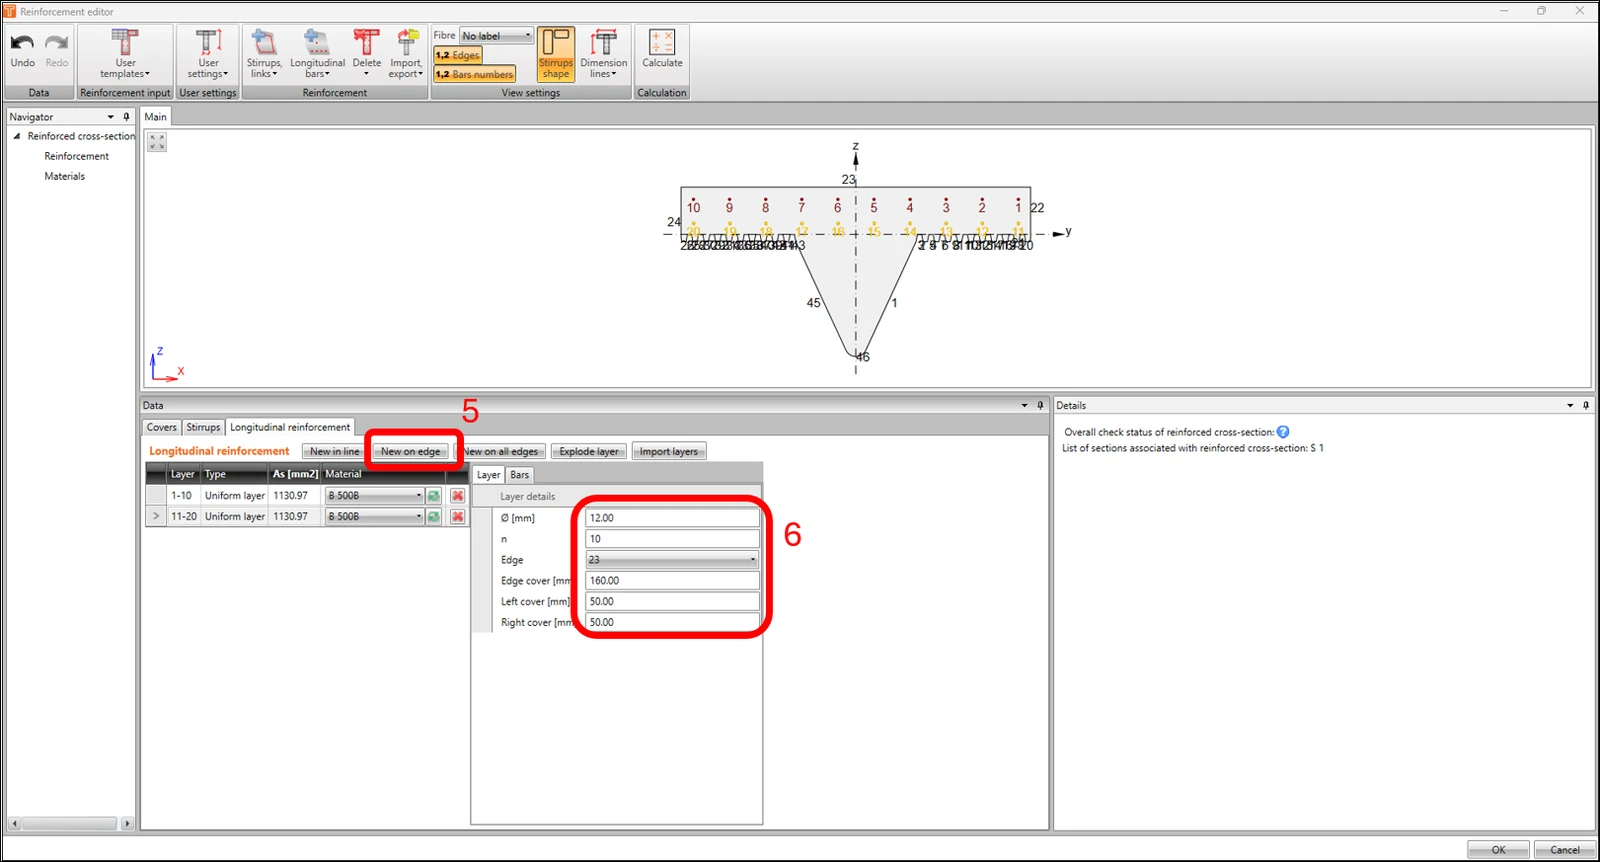Switch to the Stirrups tab
Image resolution: width=1600 pixels, height=862 pixels.
(x=203, y=427)
